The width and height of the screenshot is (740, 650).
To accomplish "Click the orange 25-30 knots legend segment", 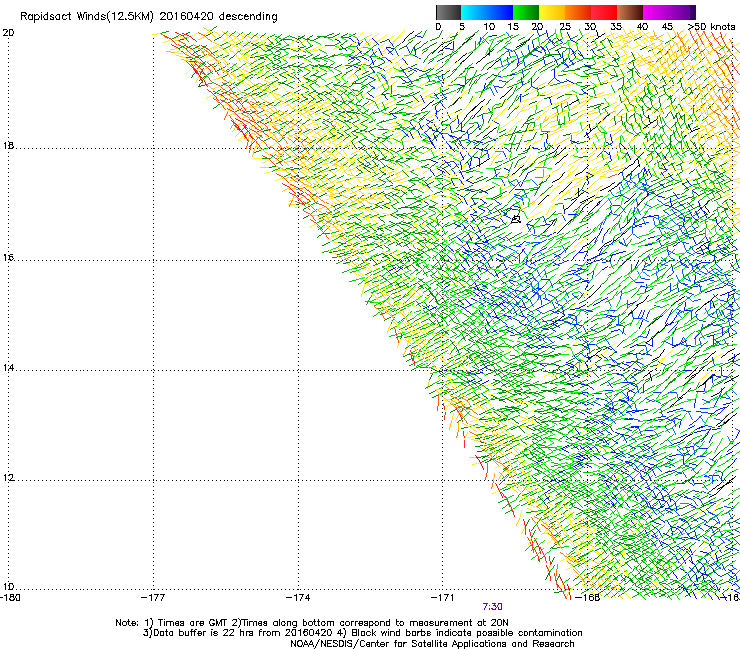I will coord(578,12).
